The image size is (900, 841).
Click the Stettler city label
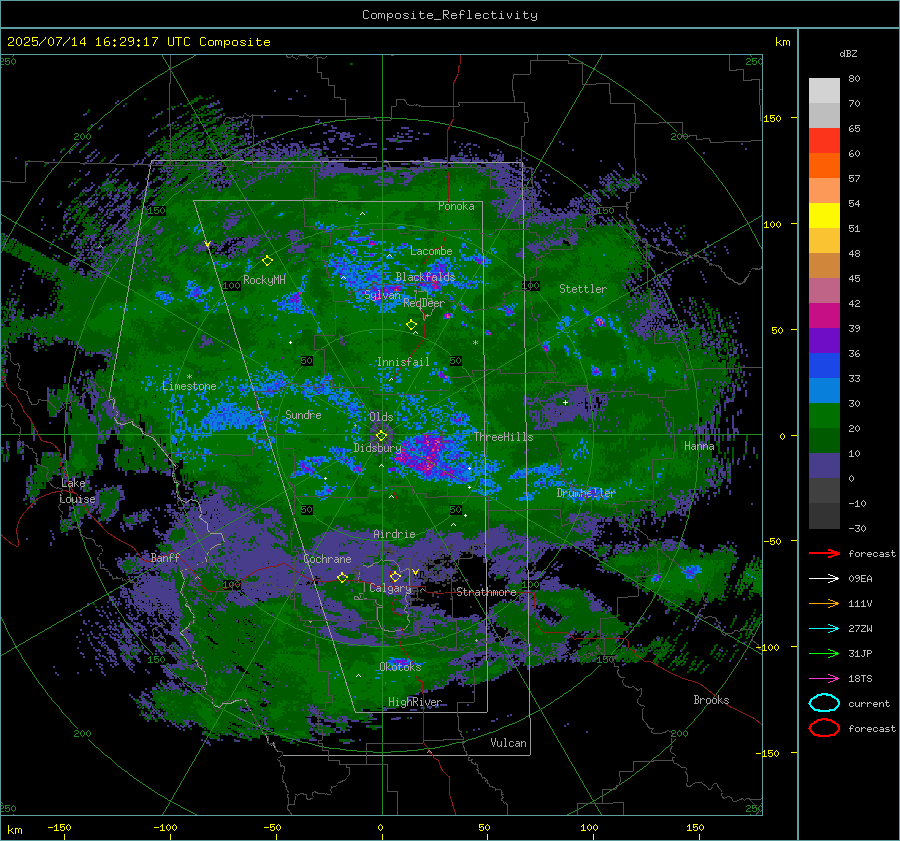[x=583, y=289]
